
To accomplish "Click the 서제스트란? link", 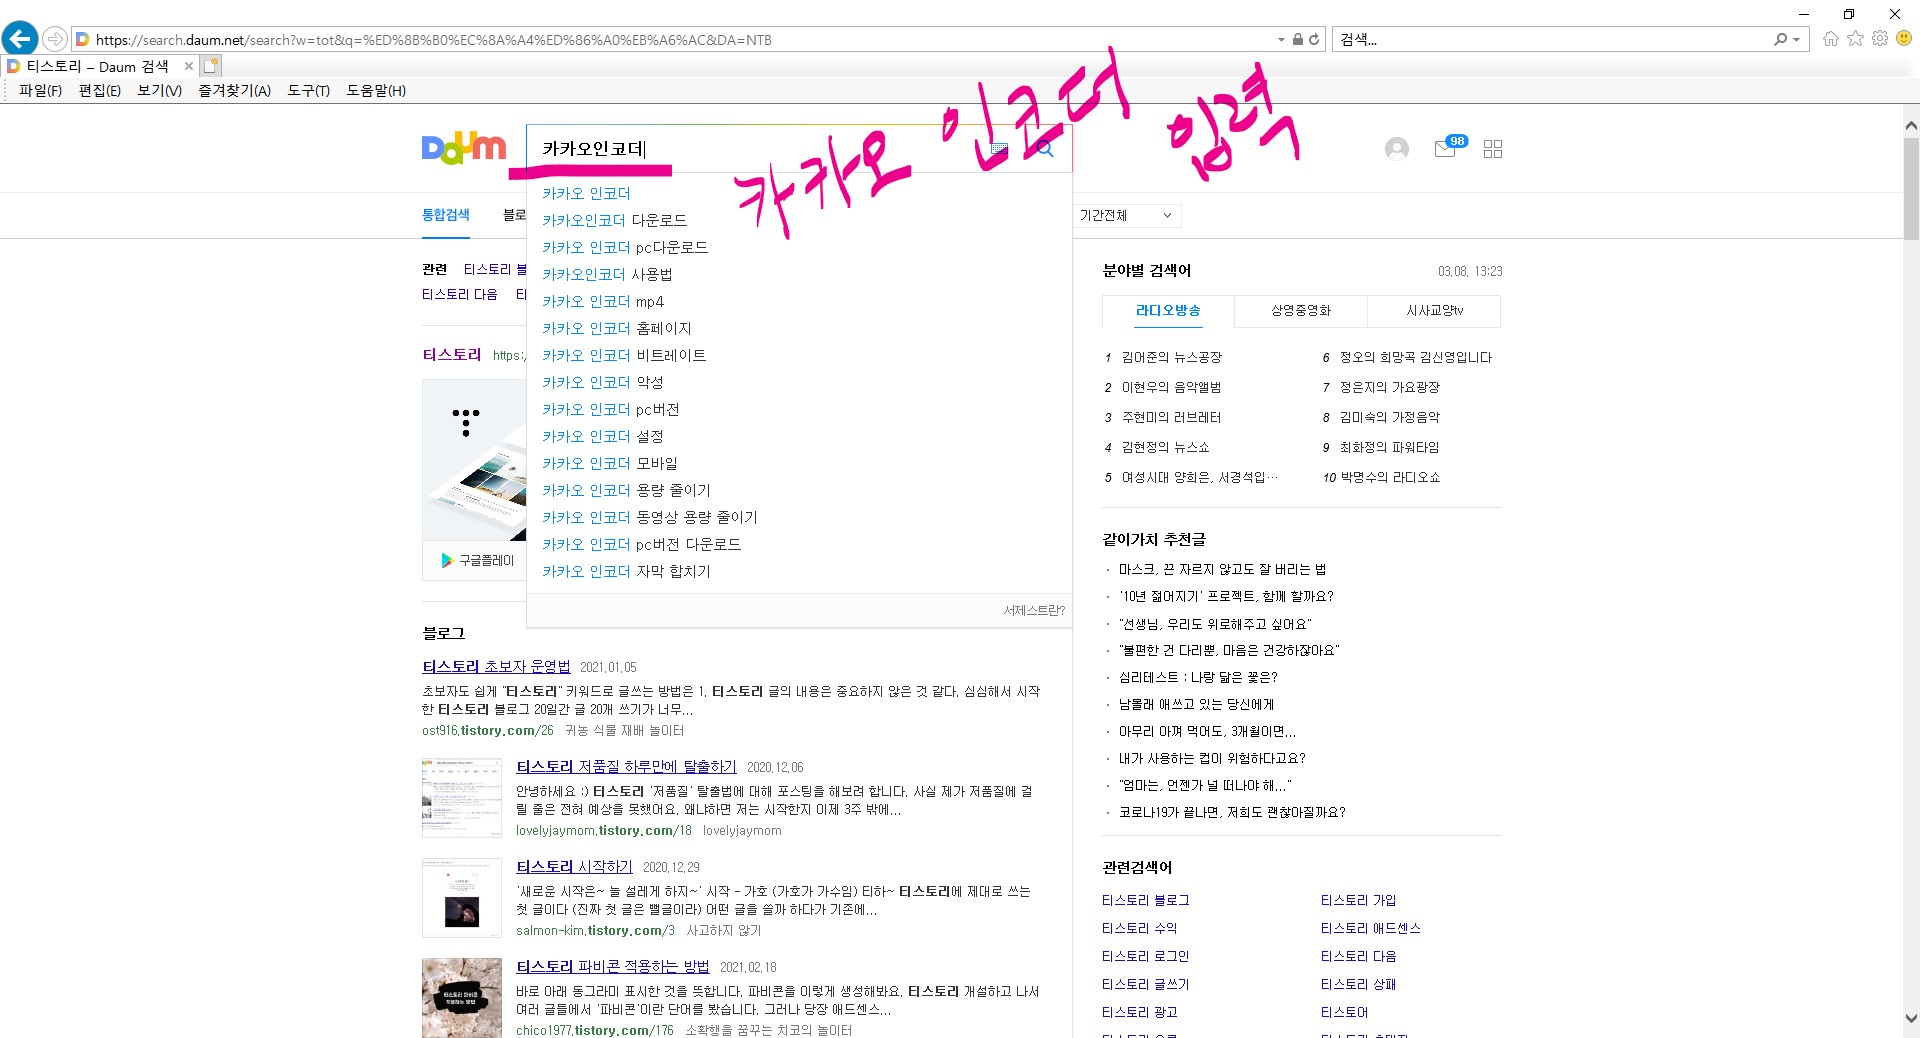I will (x=1034, y=610).
